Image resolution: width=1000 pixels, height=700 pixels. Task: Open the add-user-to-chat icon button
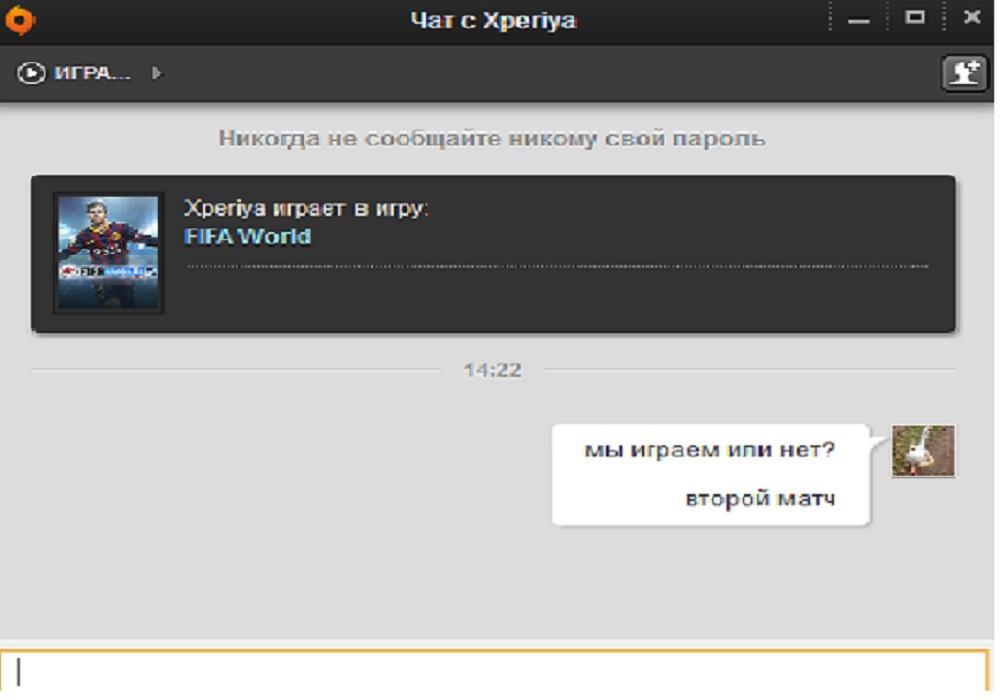pyautogui.click(x=964, y=73)
